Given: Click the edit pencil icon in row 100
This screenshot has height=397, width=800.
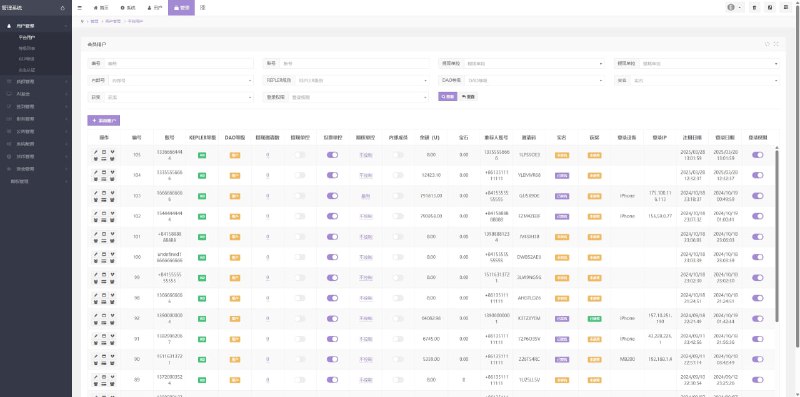Looking at the screenshot, I should 95,254.
